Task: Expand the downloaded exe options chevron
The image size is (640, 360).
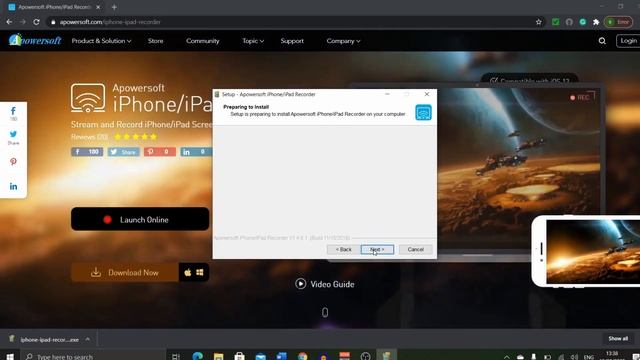Action: pyautogui.click(x=87, y=339)
